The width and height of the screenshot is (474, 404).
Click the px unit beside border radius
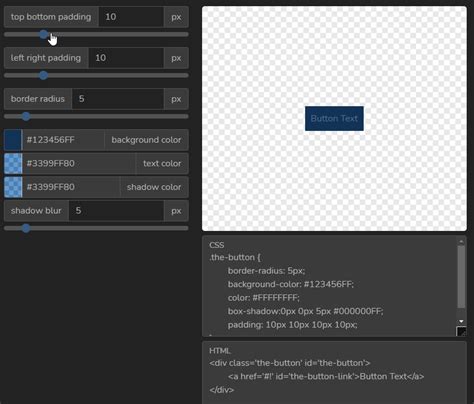pyautogui.click(x=176, y=99)
